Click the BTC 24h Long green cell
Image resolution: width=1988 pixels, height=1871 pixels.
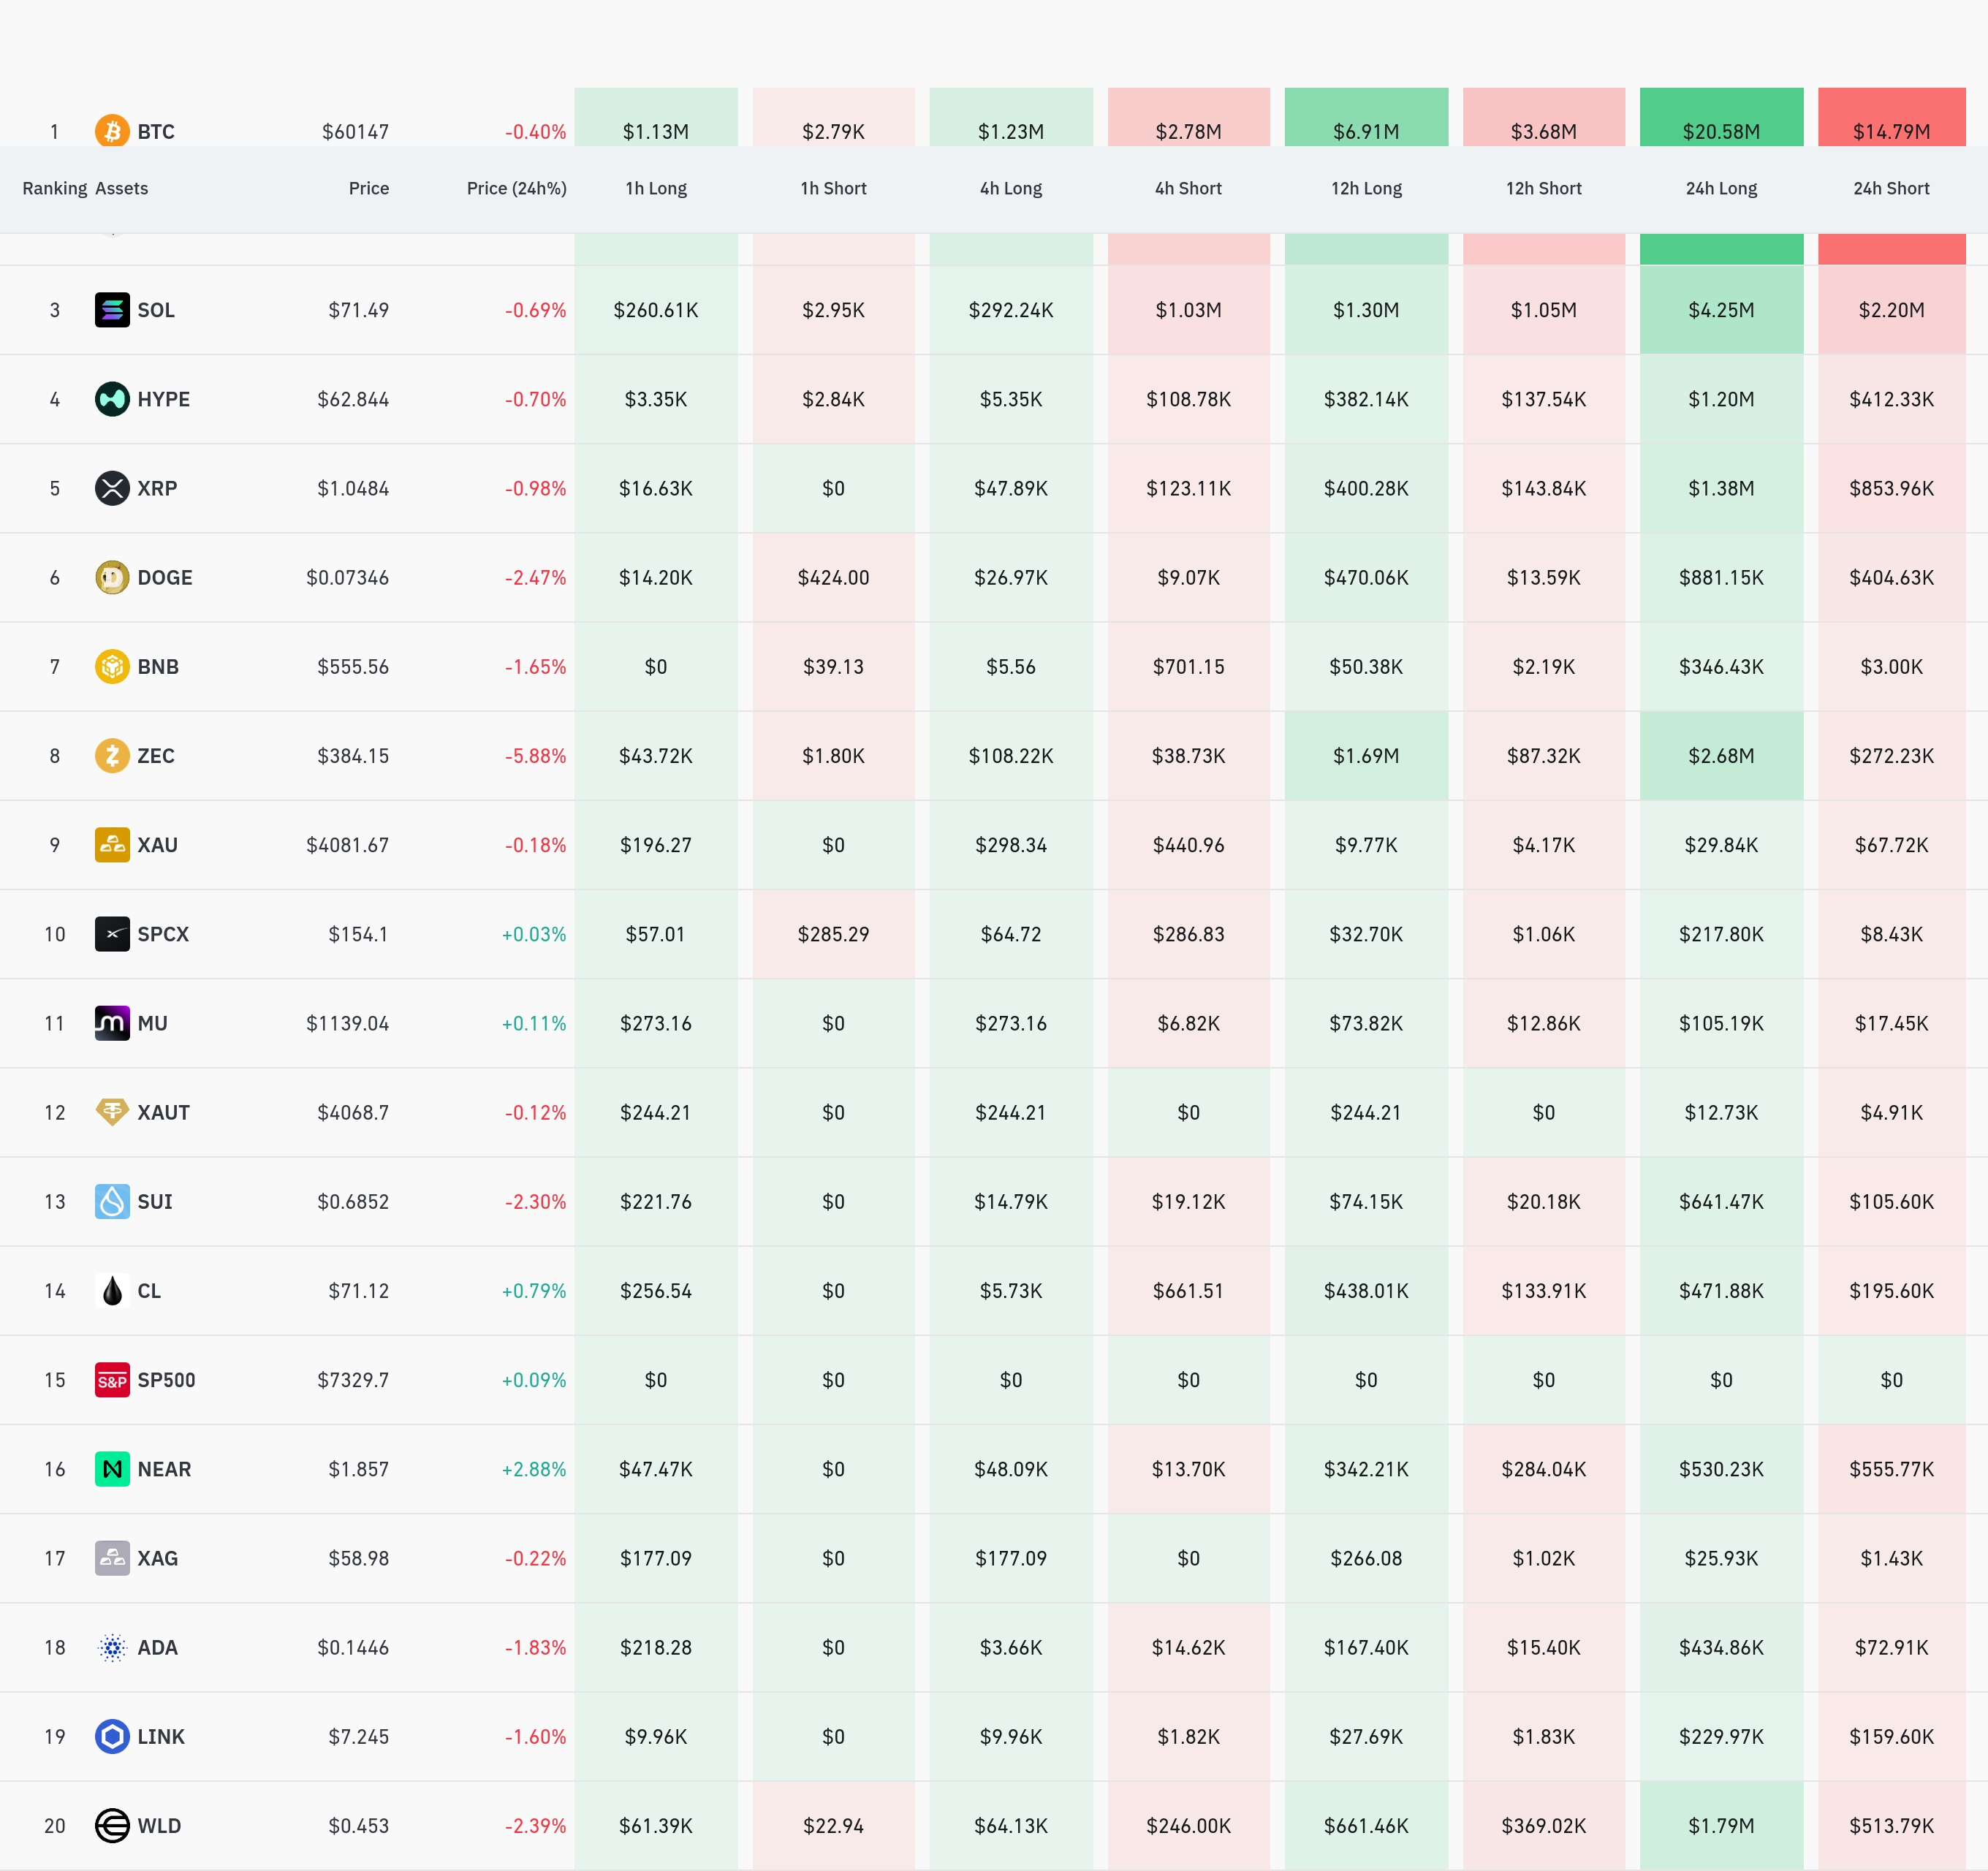tap(1721, 117)
